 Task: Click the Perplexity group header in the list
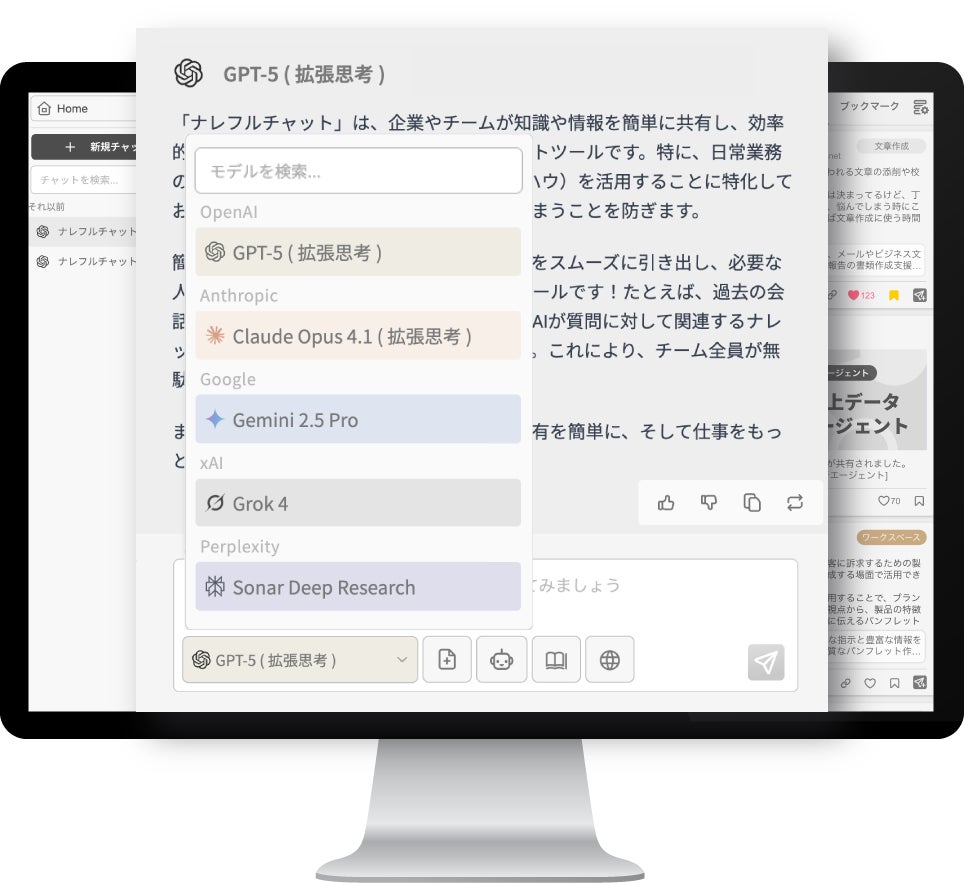240,546
